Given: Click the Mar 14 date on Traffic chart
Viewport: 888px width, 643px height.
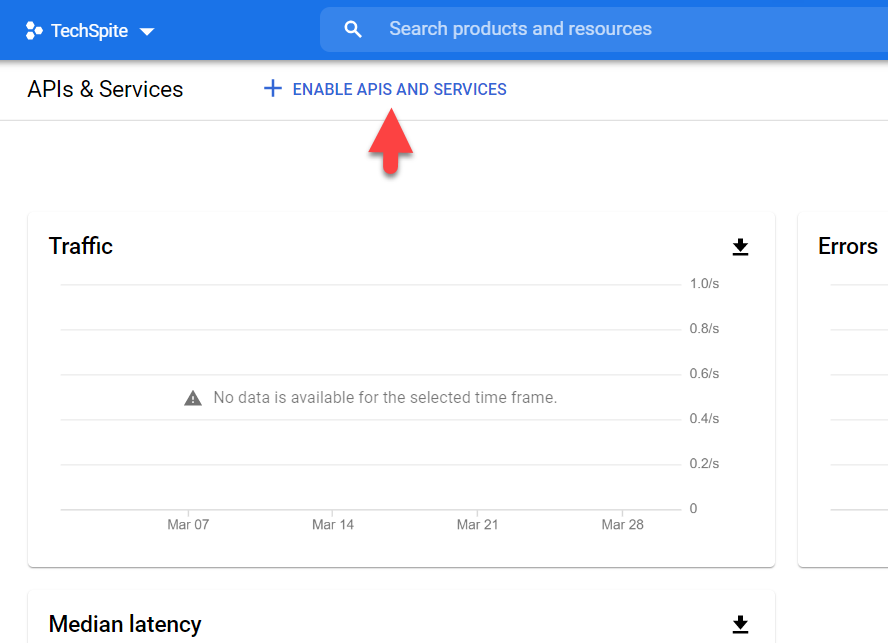Looking at the screenshot, I should [332, 524].
